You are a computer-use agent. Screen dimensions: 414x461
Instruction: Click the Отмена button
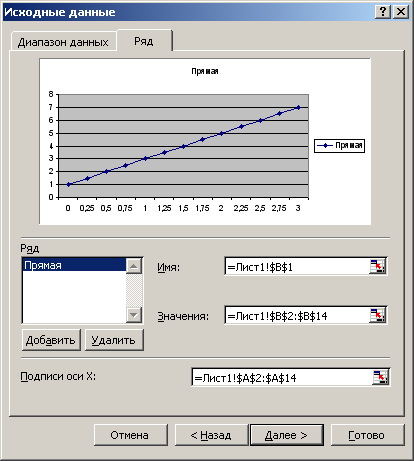tap(130, 435)
